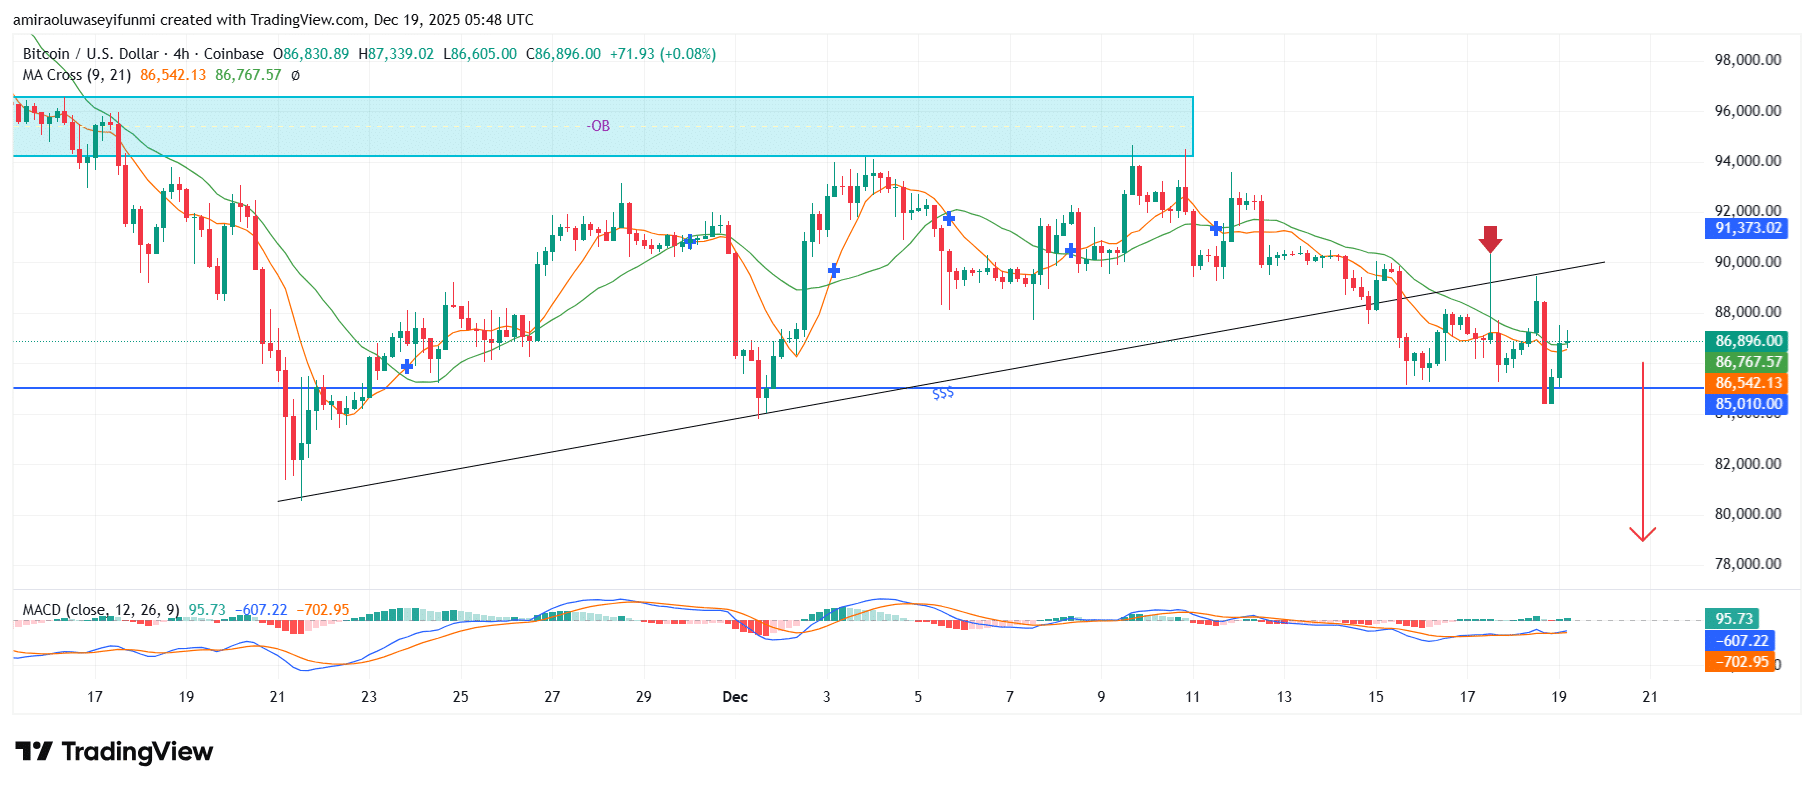
Task: Click the 80,000.00 price axis label
Action: click(1748, 514)
